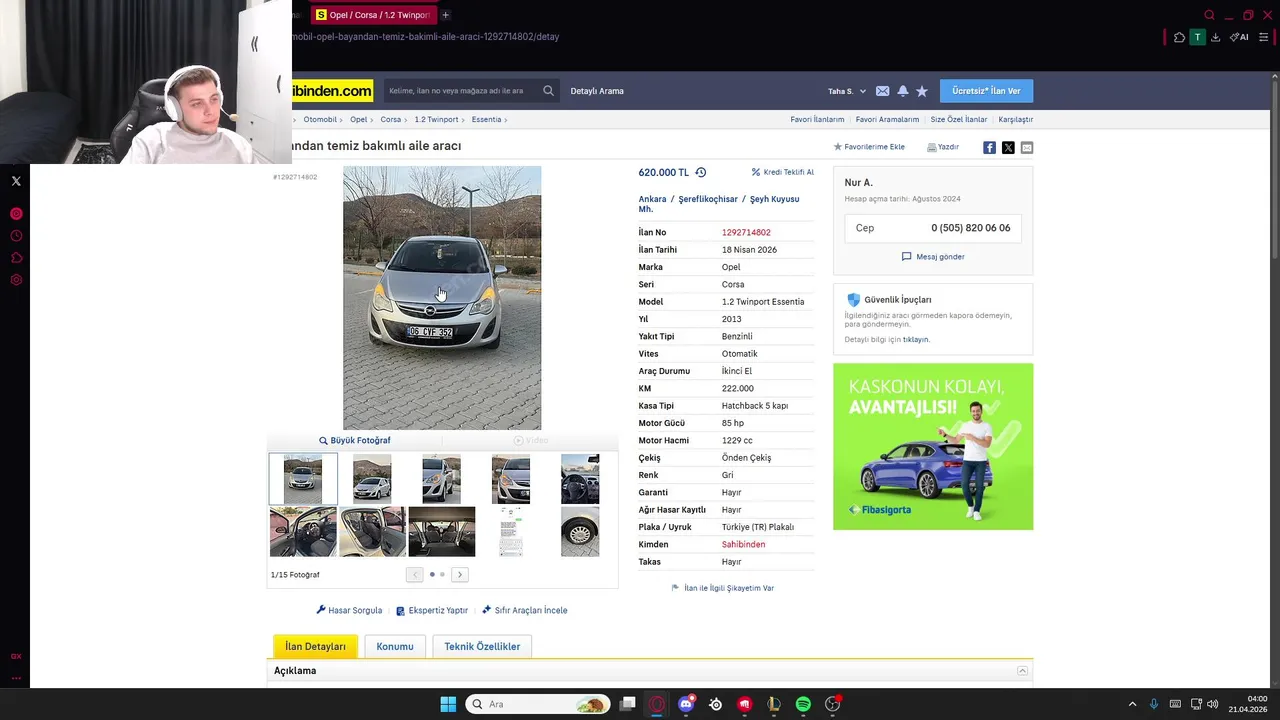Screen dimensions: 1280x720
Task: Open Detaylı Arama link
Action: click(x=597, y=91)
